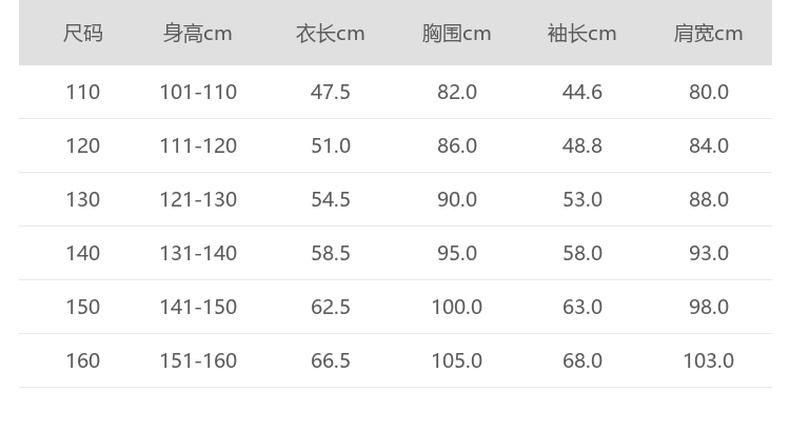Select the 151-160 height range cell

click(198, 360)
